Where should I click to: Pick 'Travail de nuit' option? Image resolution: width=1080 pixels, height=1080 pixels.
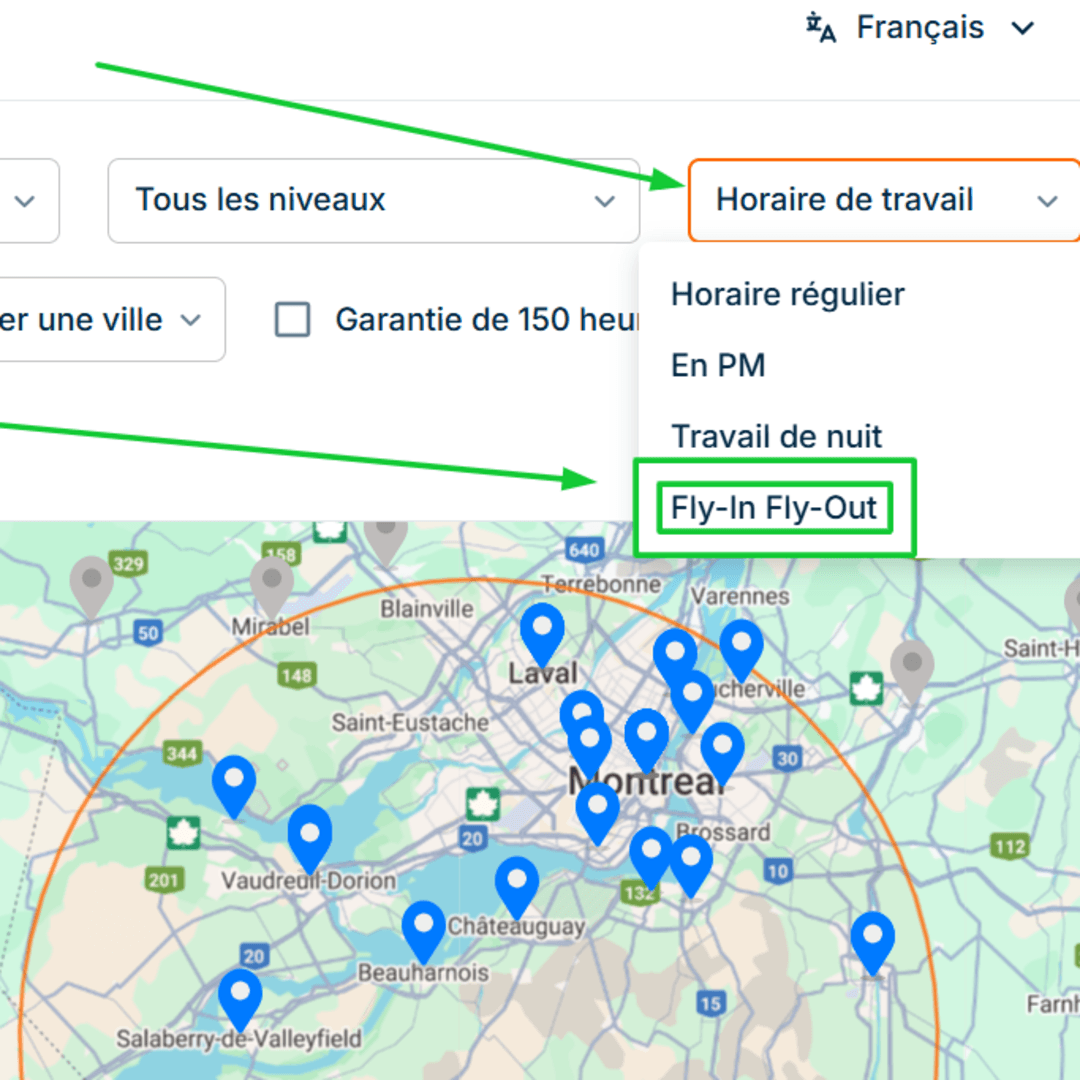pyautogui.click(x=776, y=437)
